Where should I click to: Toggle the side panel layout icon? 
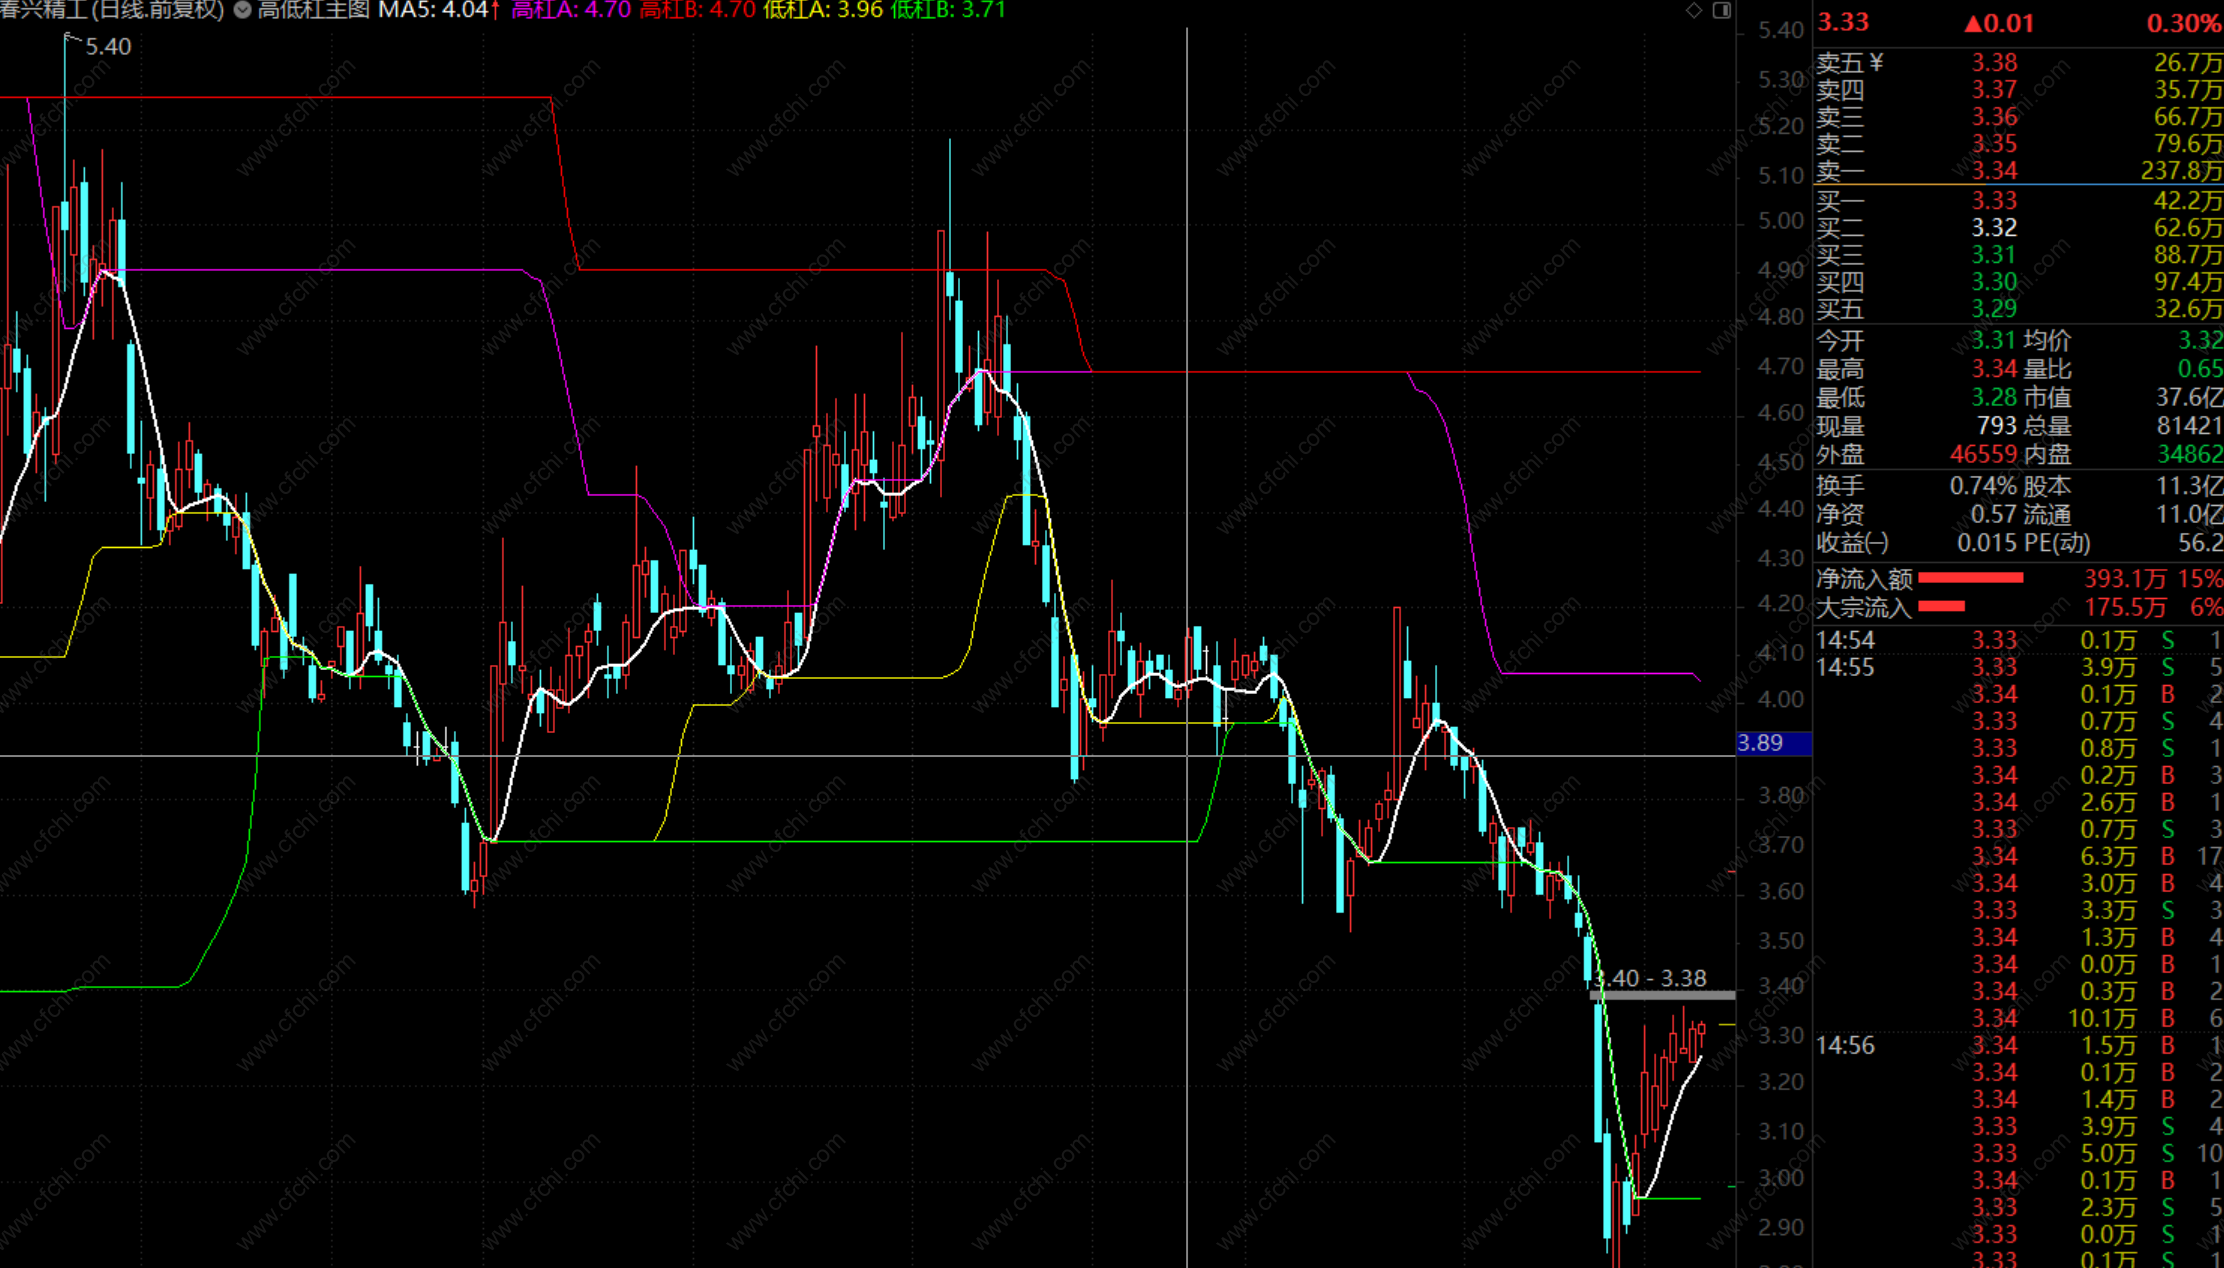(x=1722, y=10)
